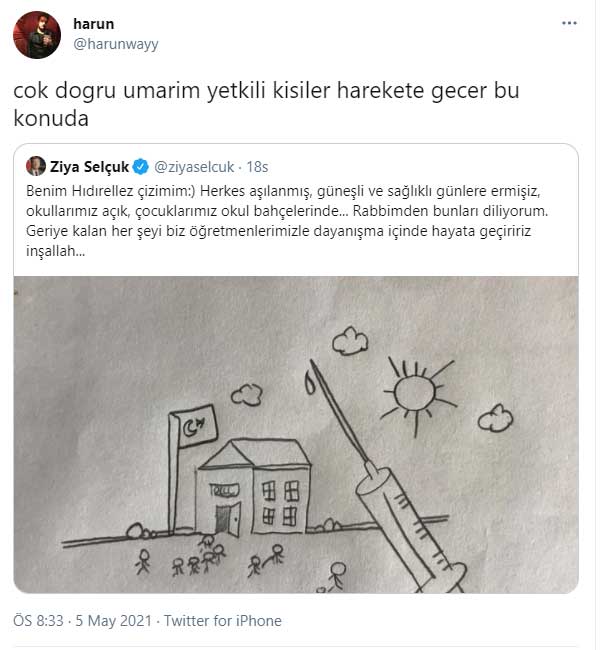Image resolution: width=600 pixels, height=650 pixels.
Task: Open the @harunwayy handle
Action: pos(116,44)
